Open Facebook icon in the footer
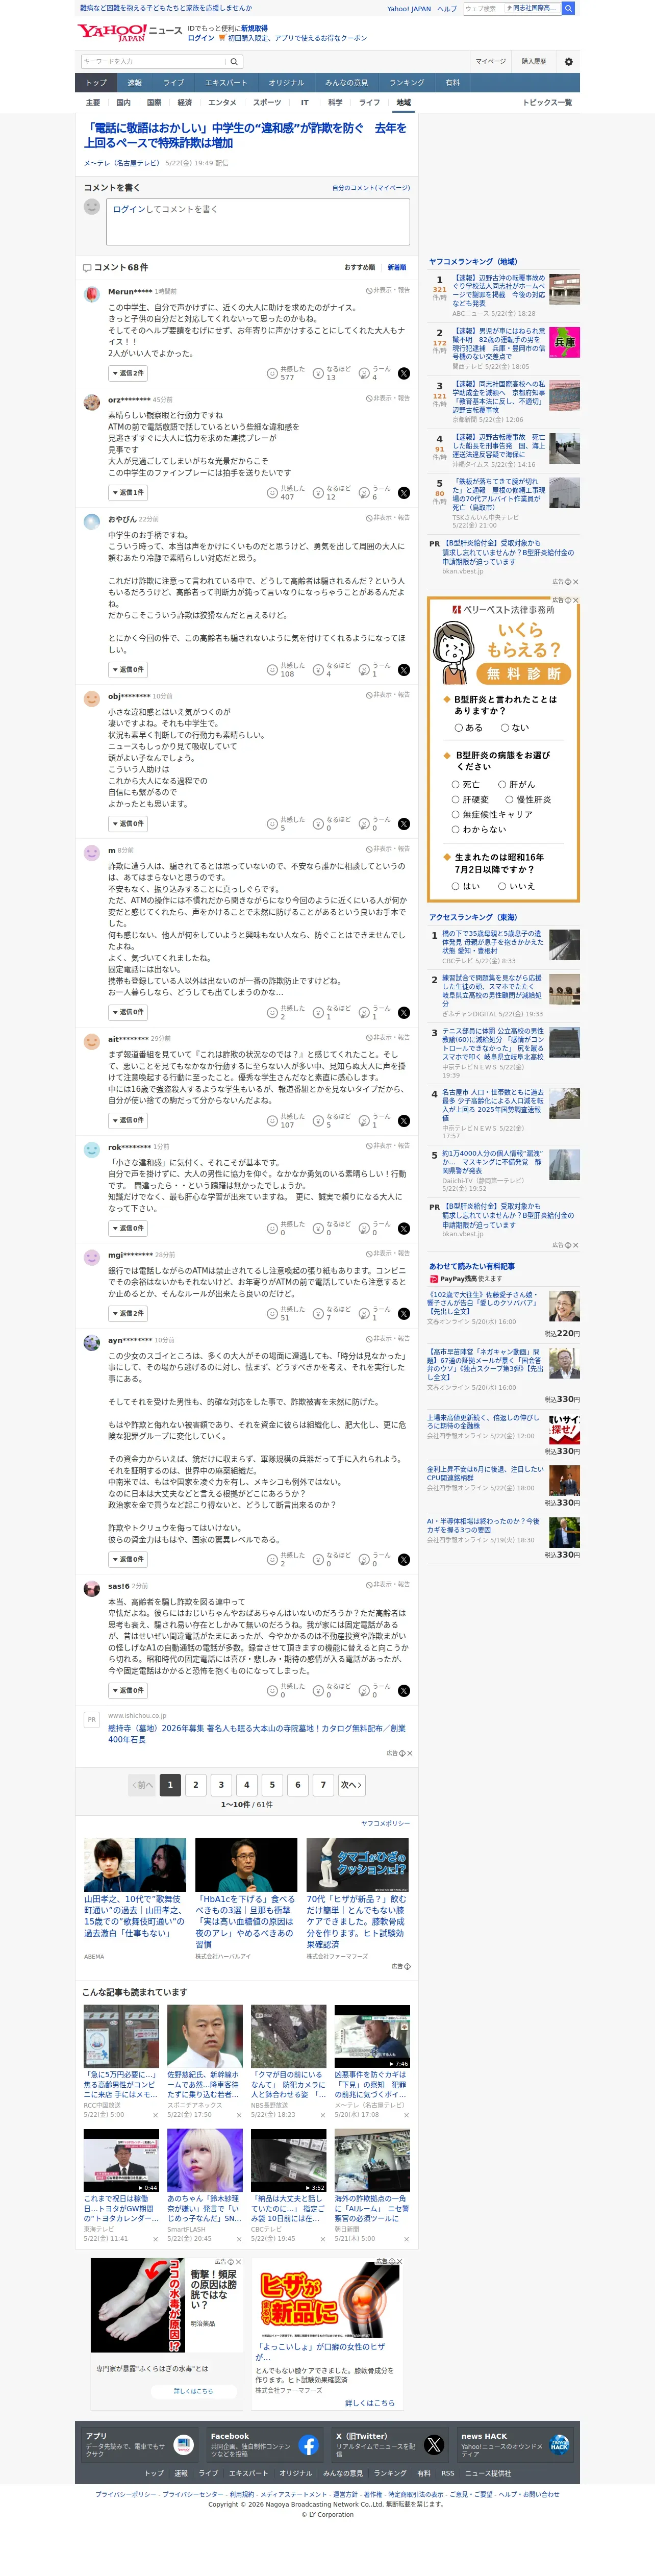The width and height of the screenshot is (655, 2576). click(x=308, y=2445)
